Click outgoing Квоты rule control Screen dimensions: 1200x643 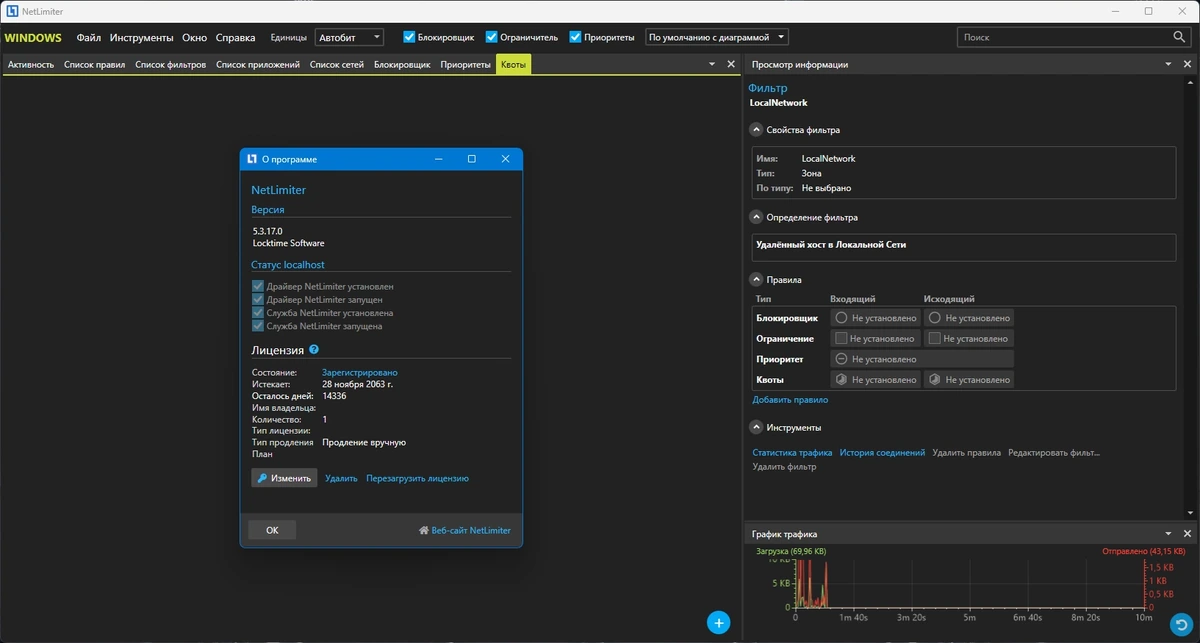click(x=968, y=380)
